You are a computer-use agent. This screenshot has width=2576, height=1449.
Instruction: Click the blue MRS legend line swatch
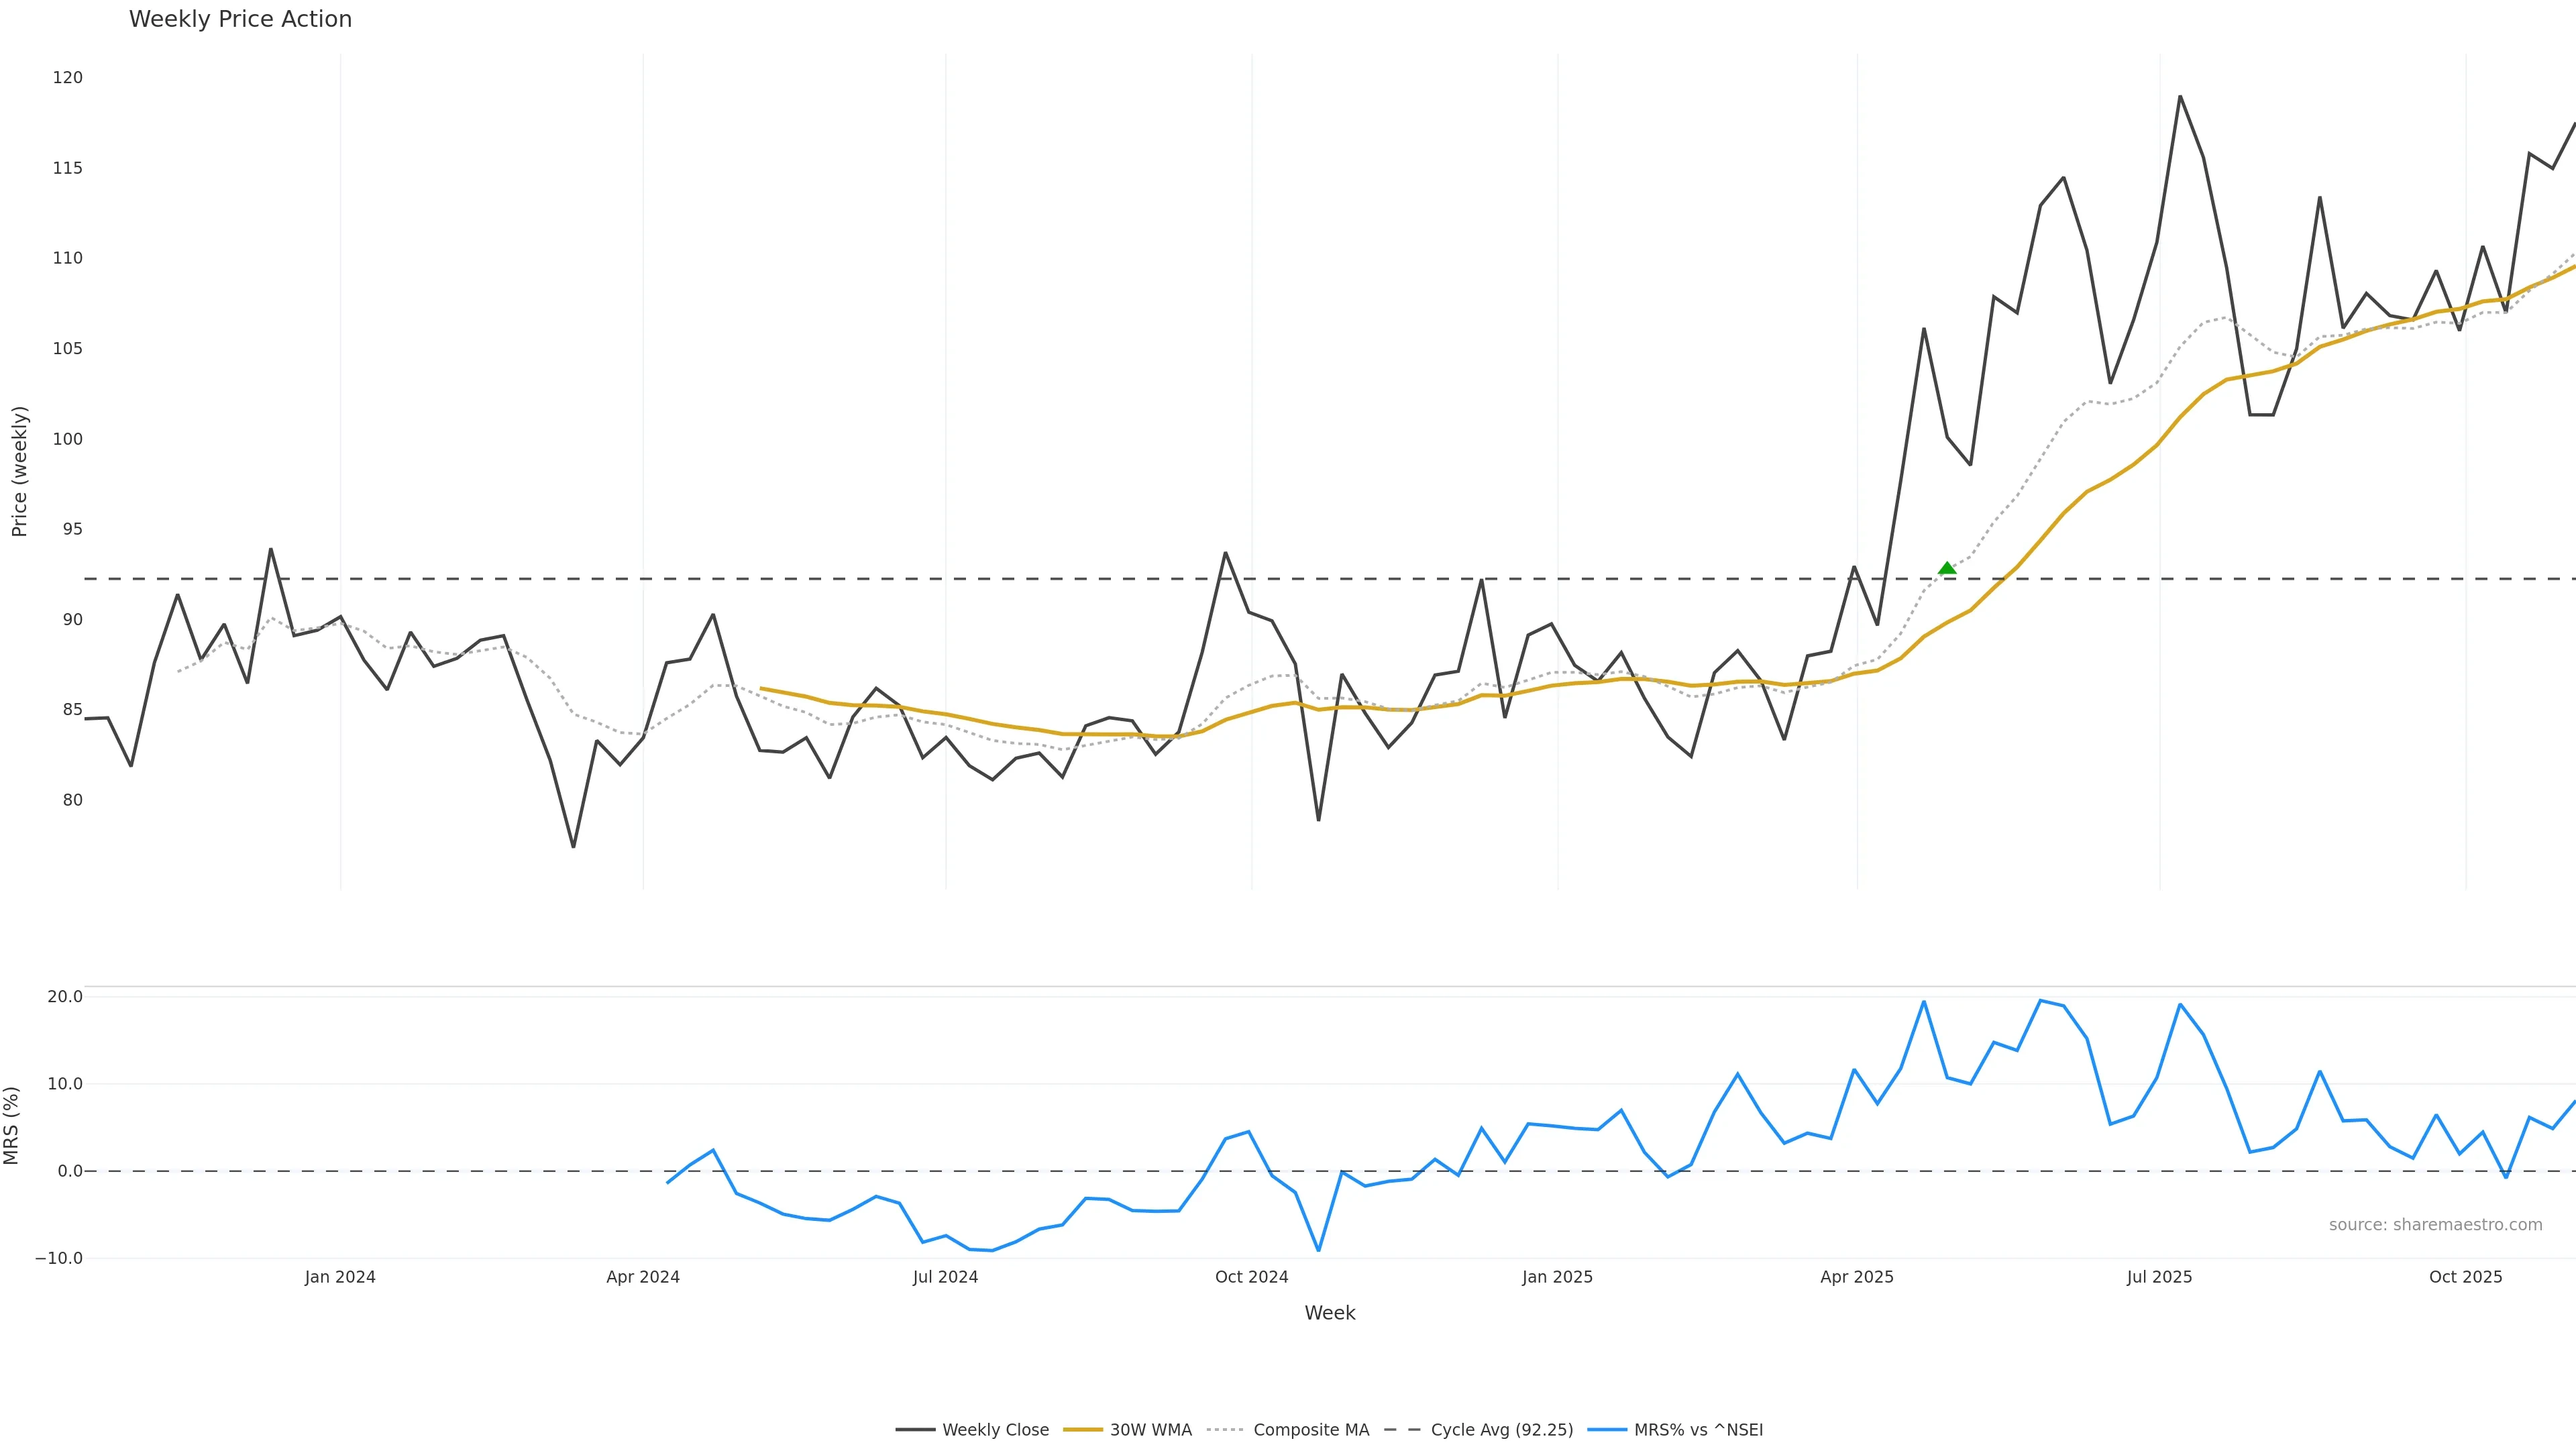click(1607, 1430)
